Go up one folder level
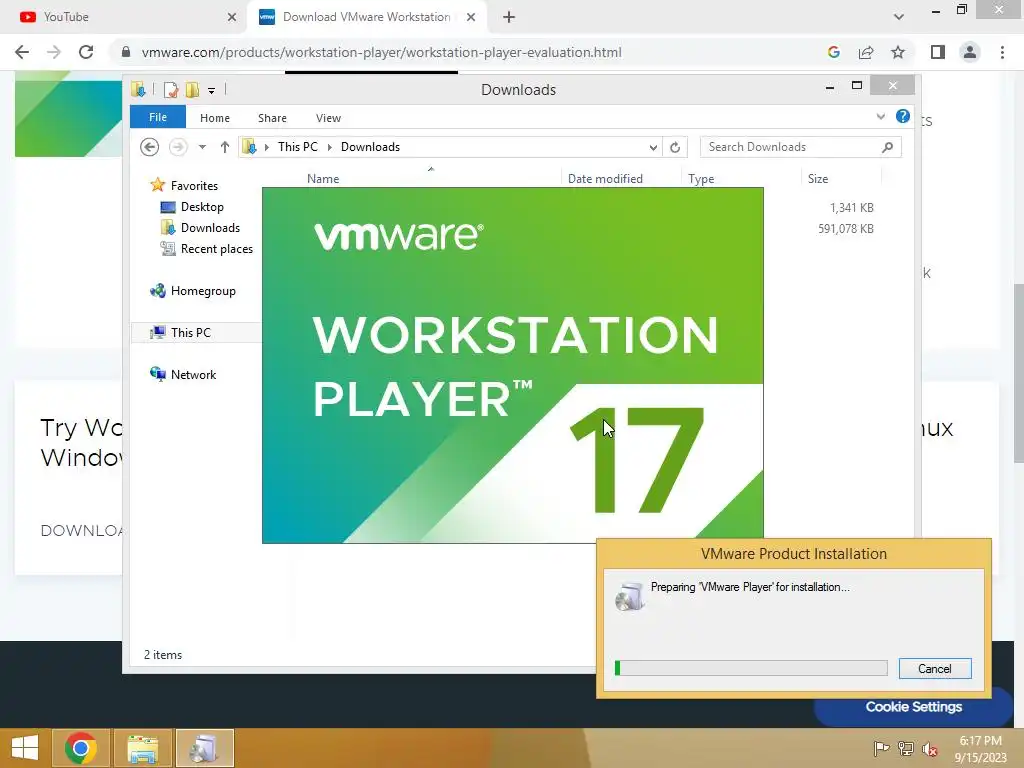 [x=225, y=147]
